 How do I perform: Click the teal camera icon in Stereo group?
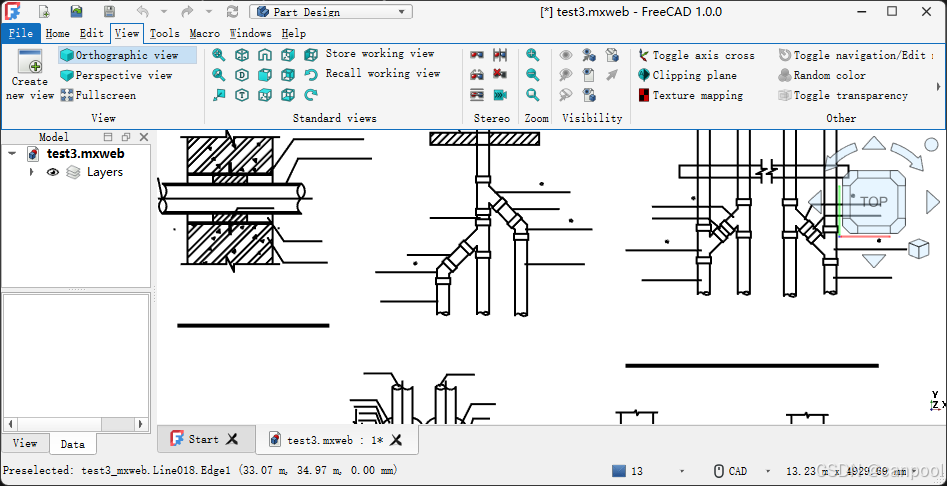499,95
